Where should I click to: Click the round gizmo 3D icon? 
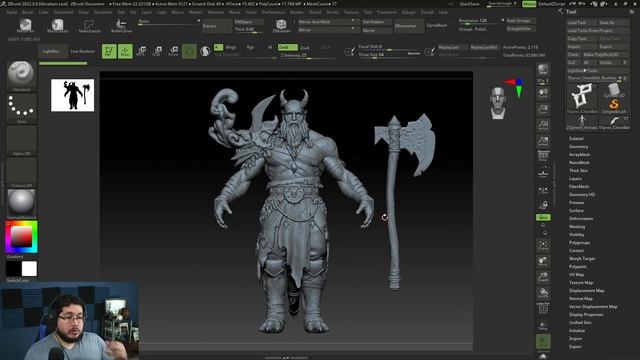pos(189,51)
